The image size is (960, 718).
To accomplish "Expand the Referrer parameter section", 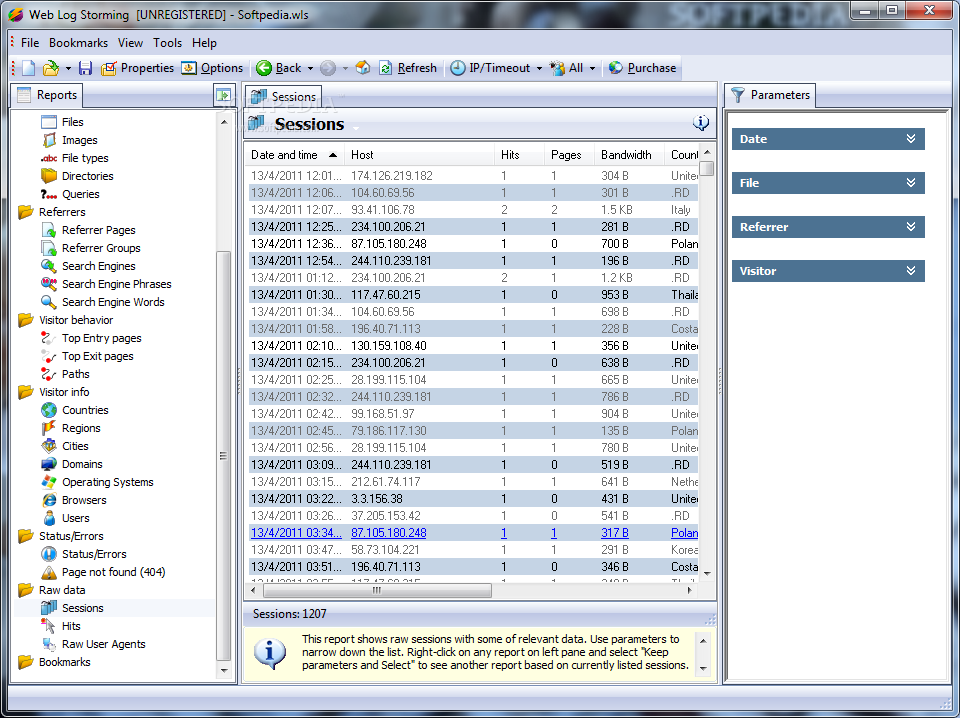I will pos(828,227).
